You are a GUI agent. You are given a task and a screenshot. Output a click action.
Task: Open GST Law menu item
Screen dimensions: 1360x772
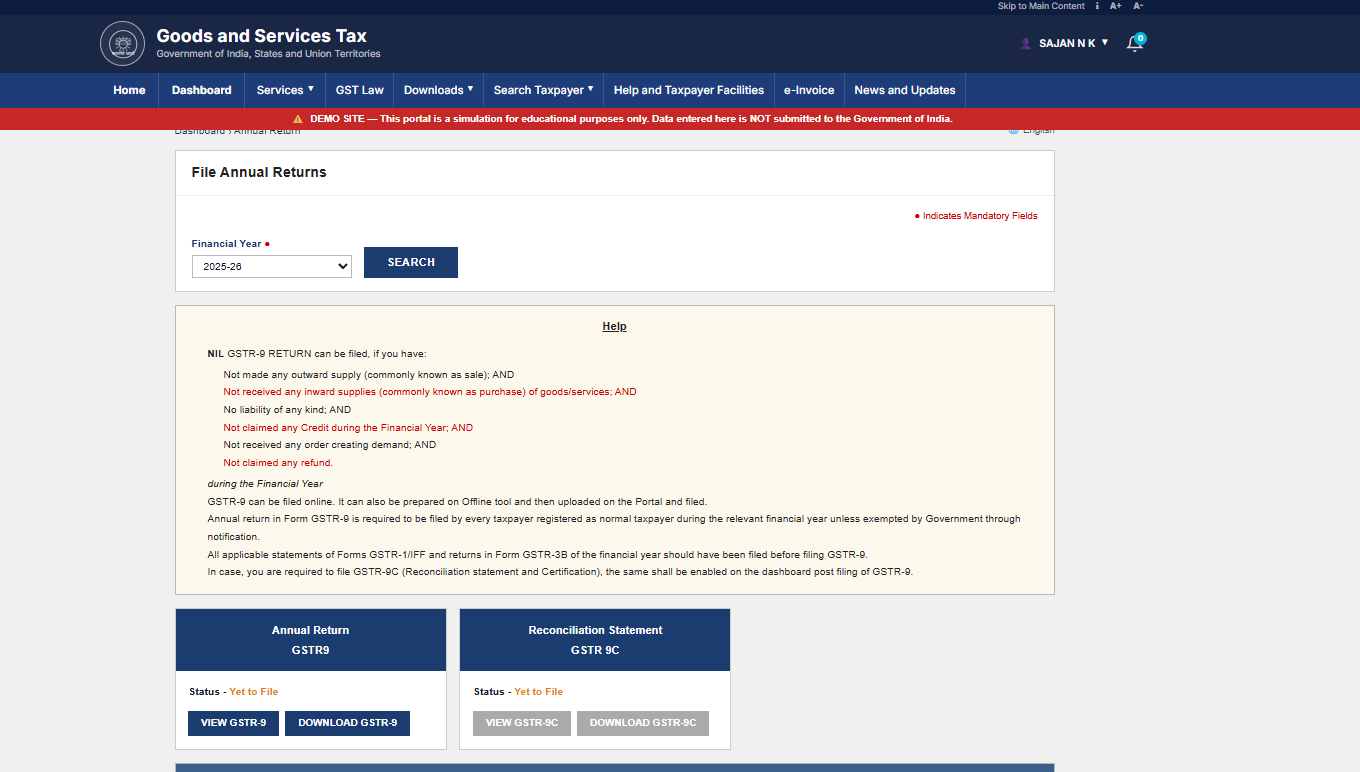pyautogui.click(x=359, y=90)
